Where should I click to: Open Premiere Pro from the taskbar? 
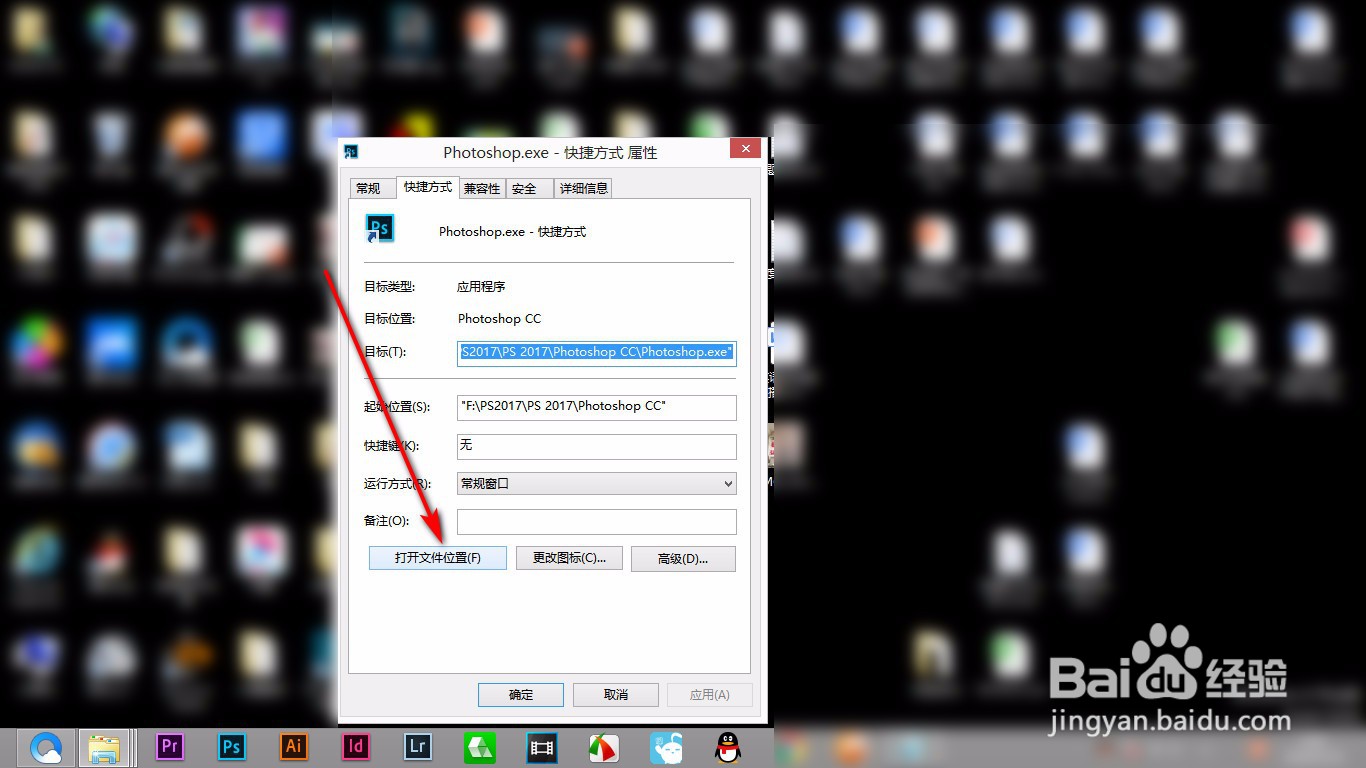point(170,746)
